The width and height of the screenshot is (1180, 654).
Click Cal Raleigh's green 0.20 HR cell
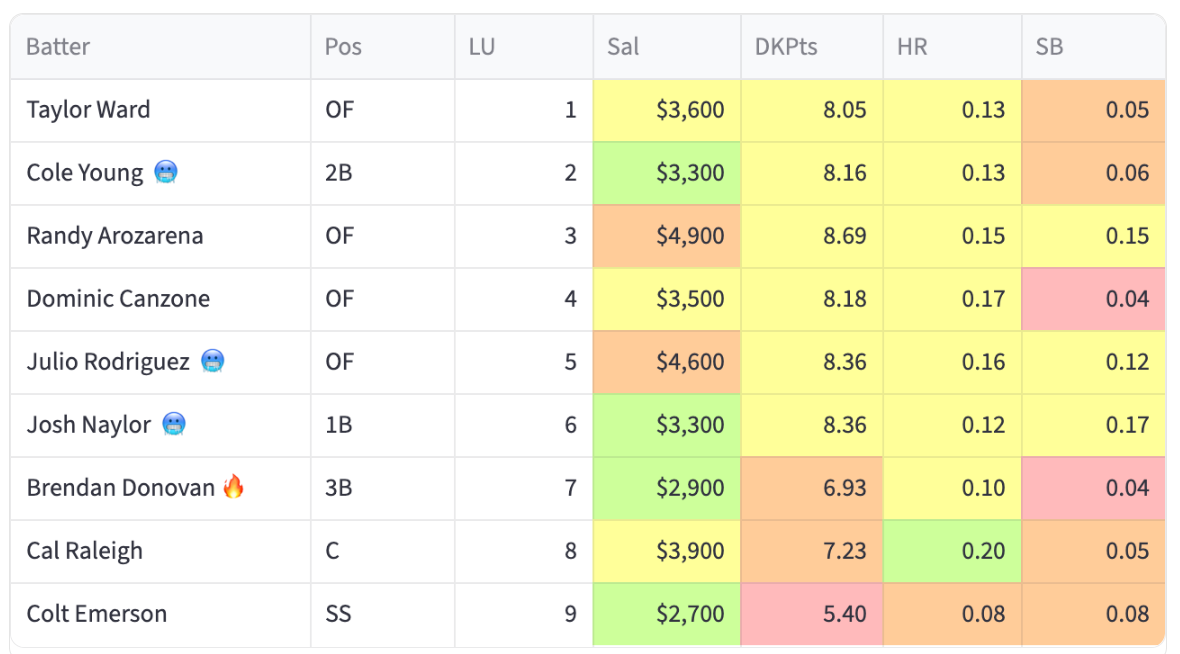click(x=952, y=551)
